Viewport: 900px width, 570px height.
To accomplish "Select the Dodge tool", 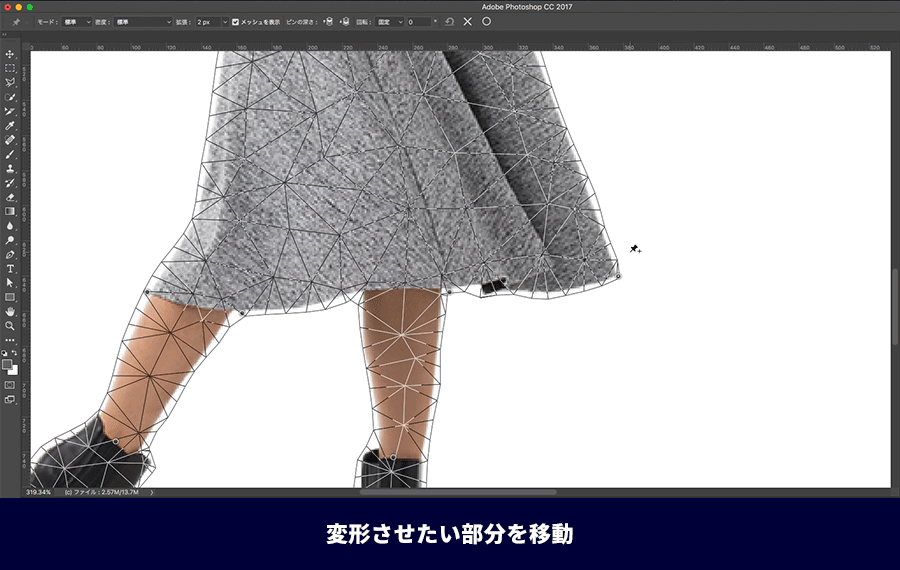I will coord(10,241).
